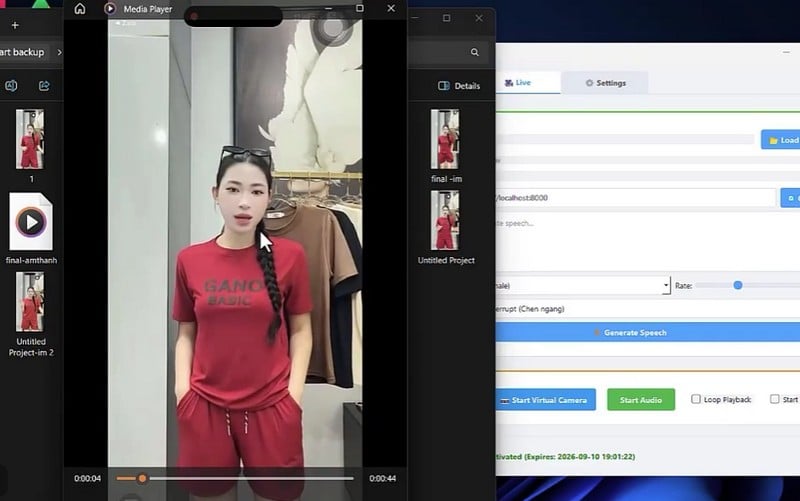The width and height of the screenshot is (800, 501).
Task: Click the Media Player home icon
Action: 80,9
